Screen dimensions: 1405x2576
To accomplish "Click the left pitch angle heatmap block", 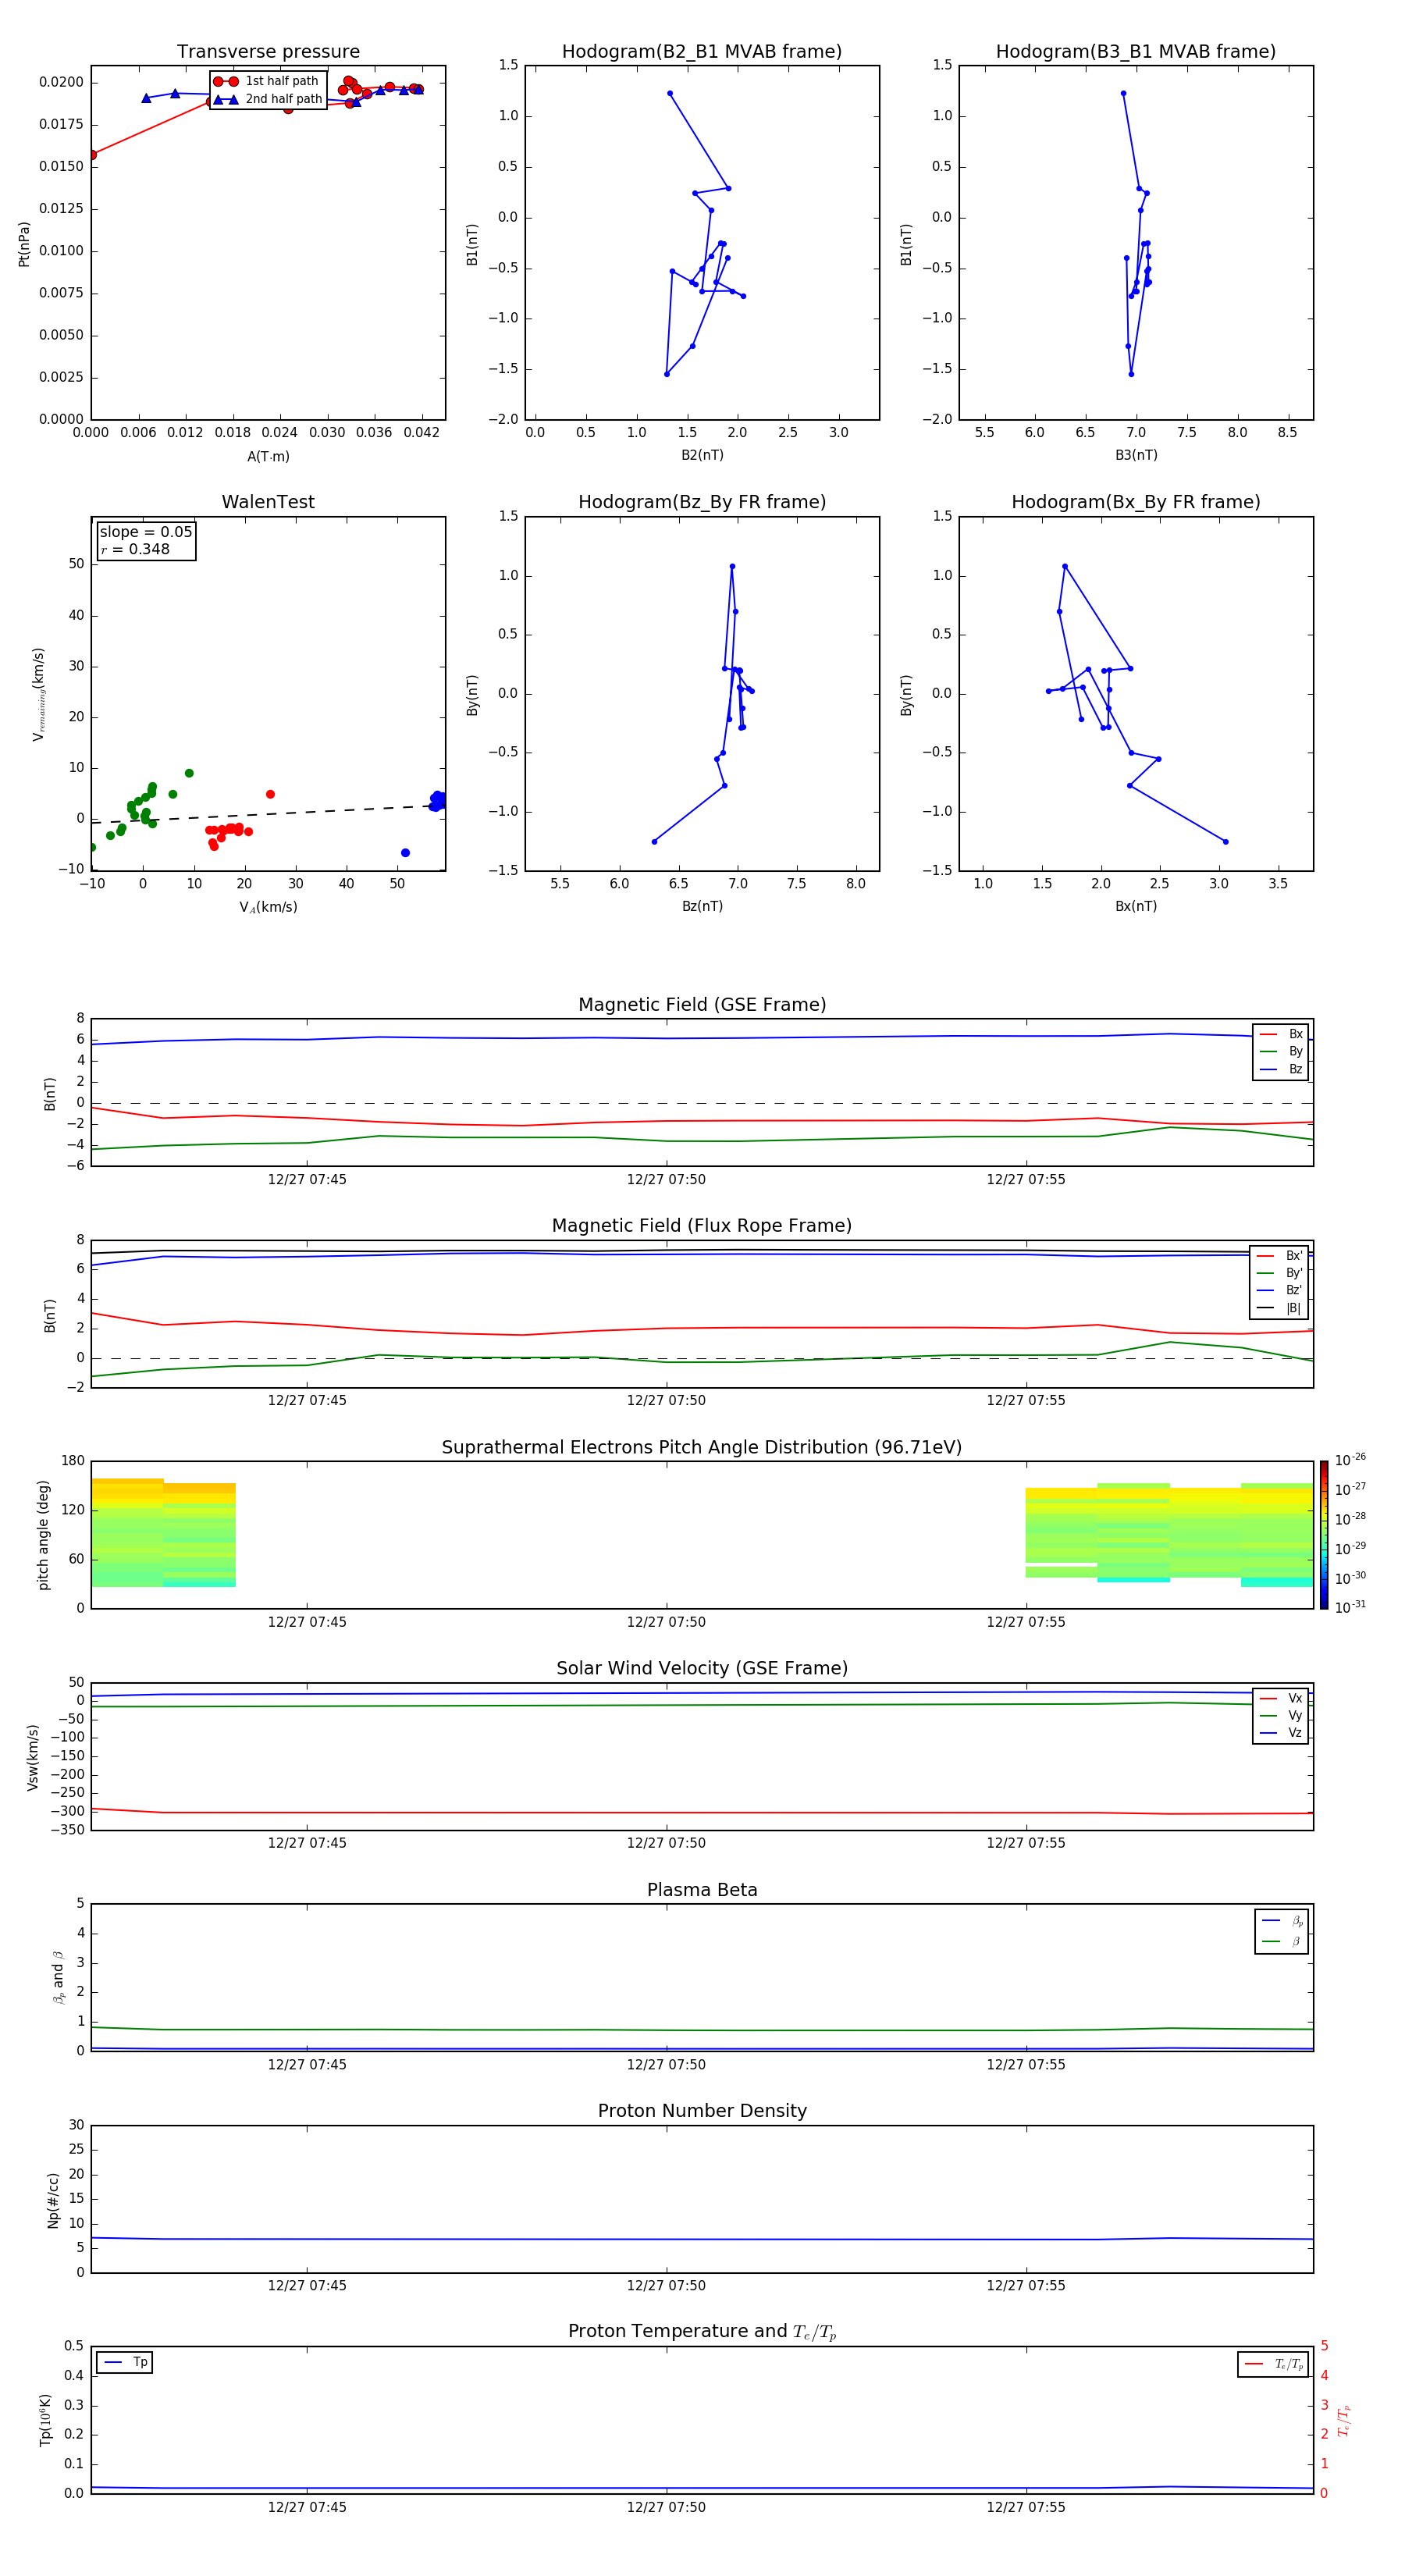I will pyautogui.click(x=163, y=1533).
